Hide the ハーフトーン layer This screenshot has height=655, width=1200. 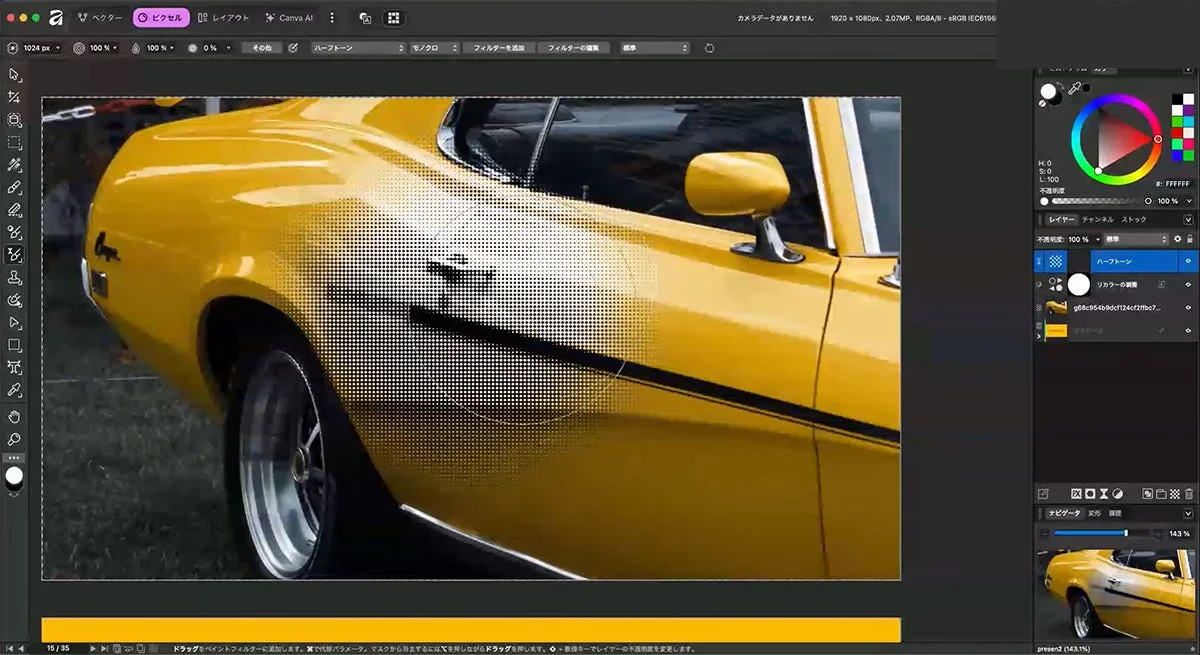1188,261
